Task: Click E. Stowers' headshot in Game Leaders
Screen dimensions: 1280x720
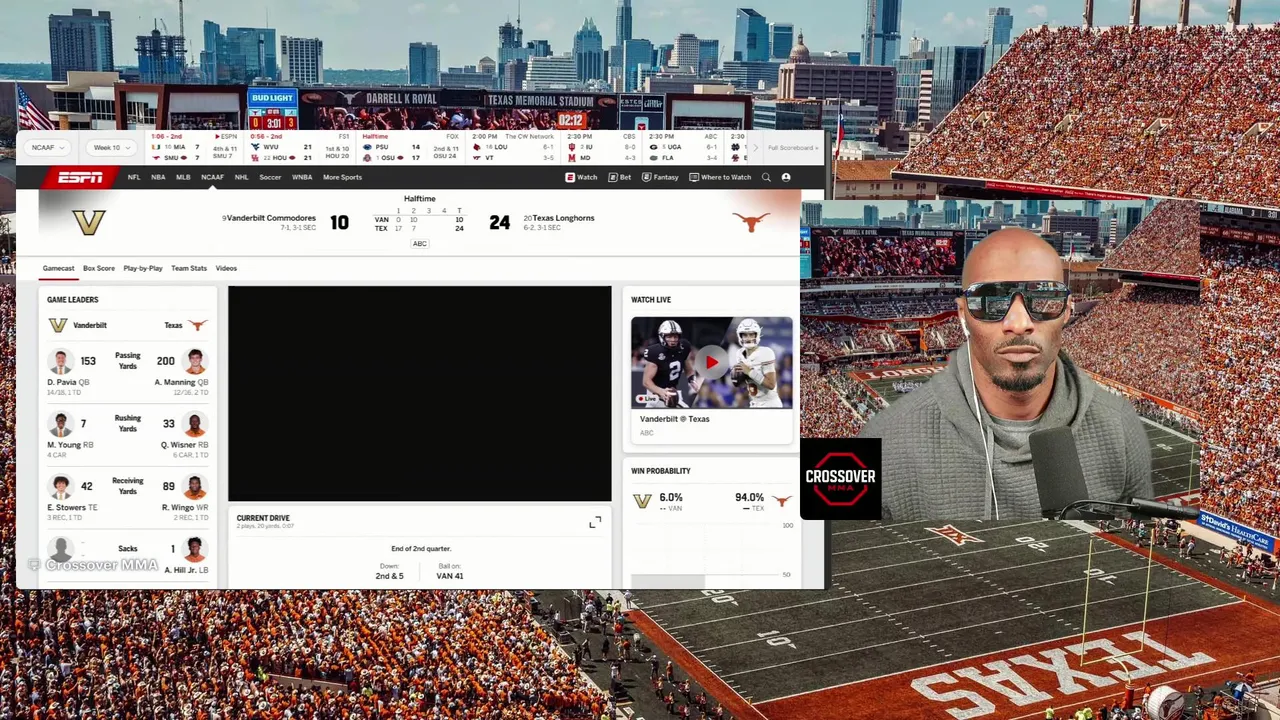Action: 61,487
